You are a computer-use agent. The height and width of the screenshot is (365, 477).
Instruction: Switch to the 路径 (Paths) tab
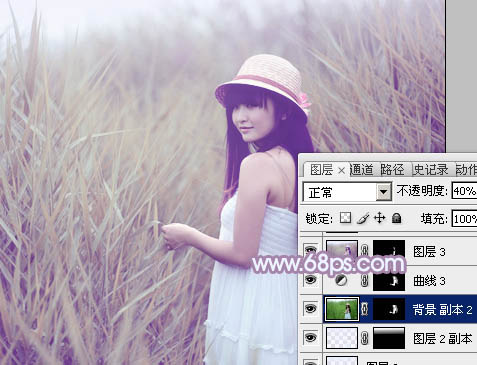(392, 170)
